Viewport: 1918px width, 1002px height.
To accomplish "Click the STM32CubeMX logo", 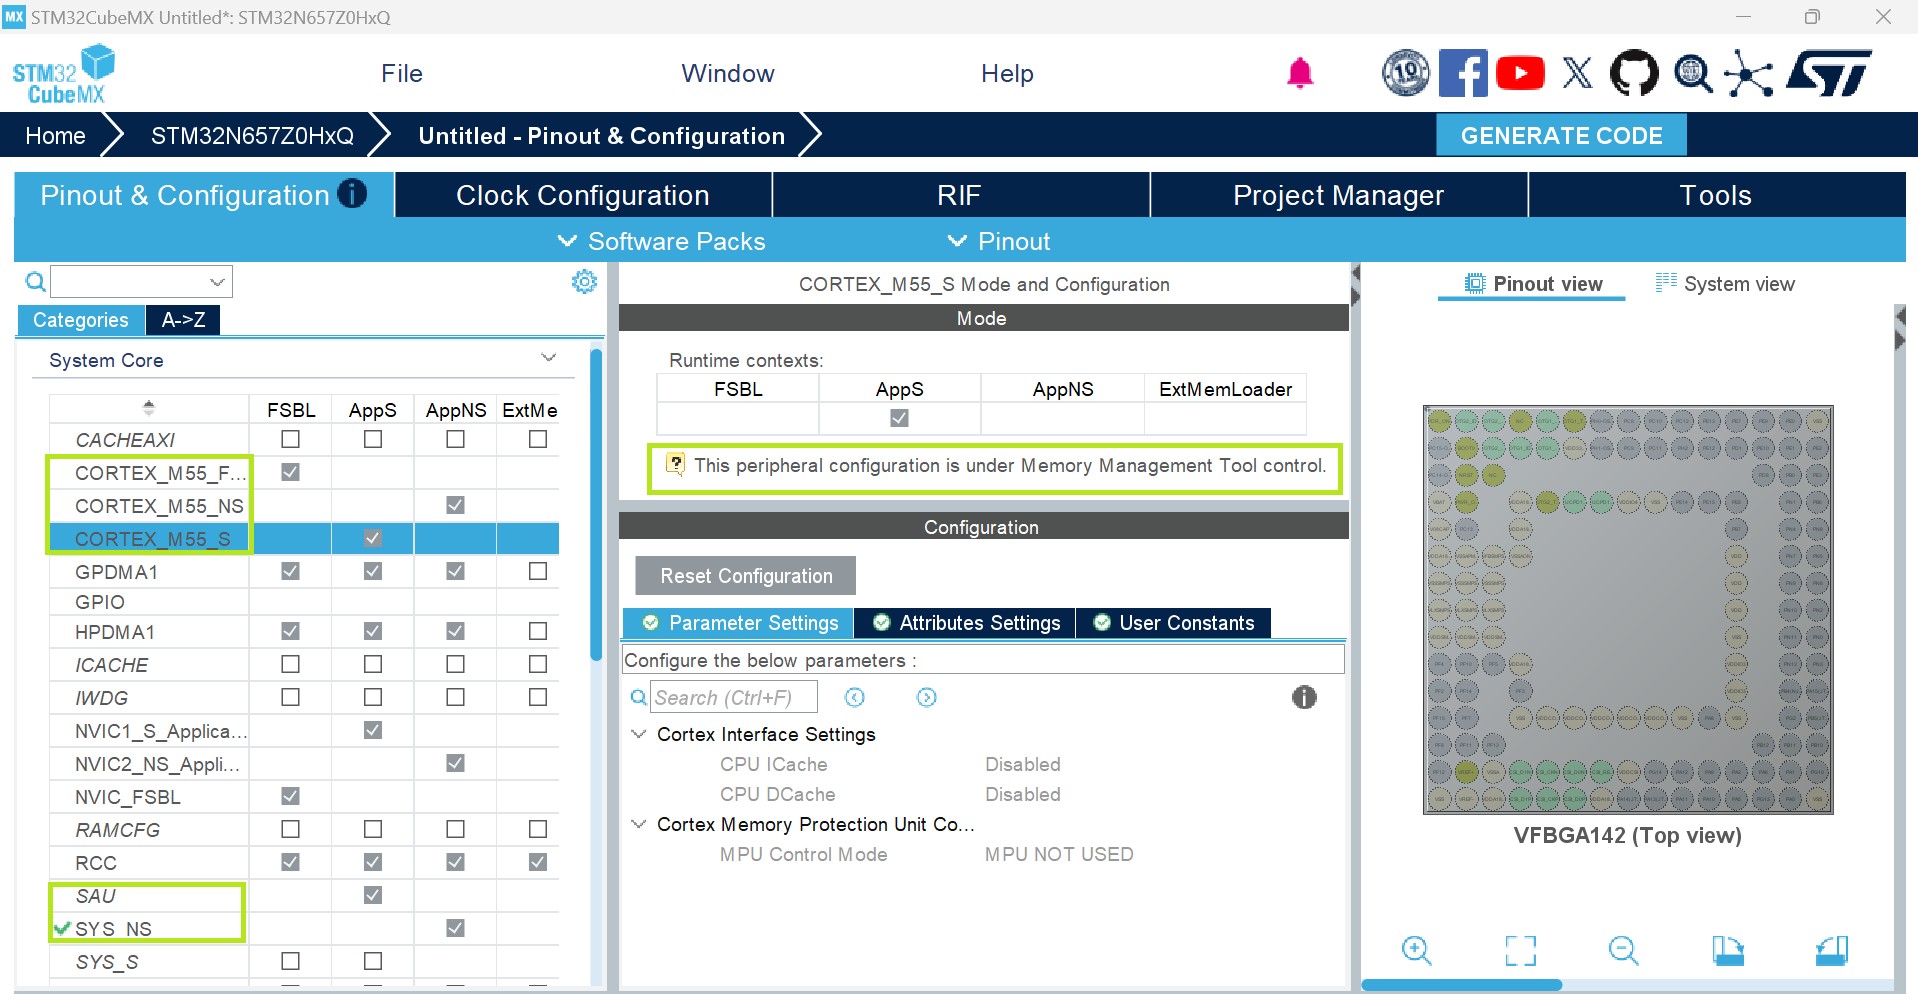I will (x=64, y=74).
